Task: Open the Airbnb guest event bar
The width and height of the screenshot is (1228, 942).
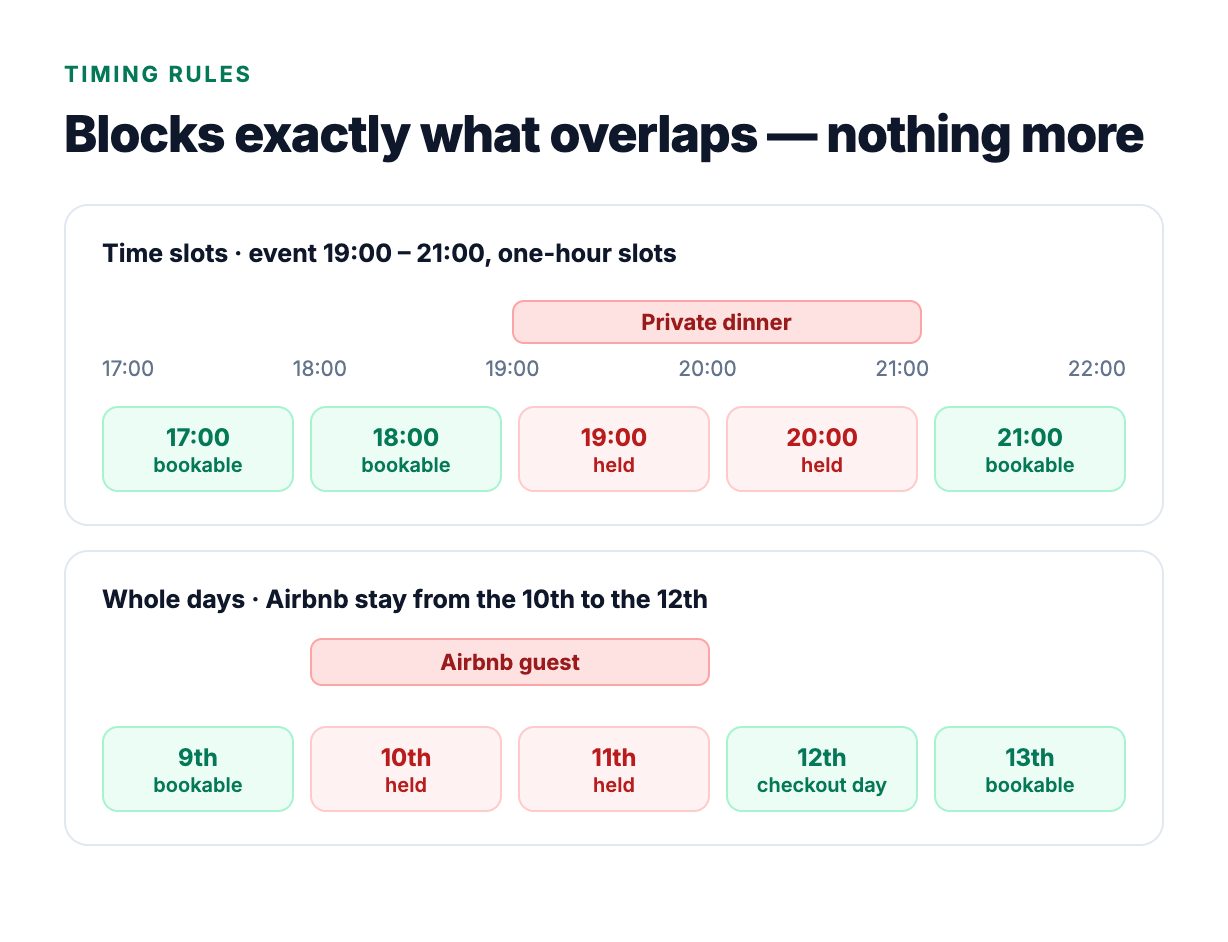Action: (x=510, y=662)
